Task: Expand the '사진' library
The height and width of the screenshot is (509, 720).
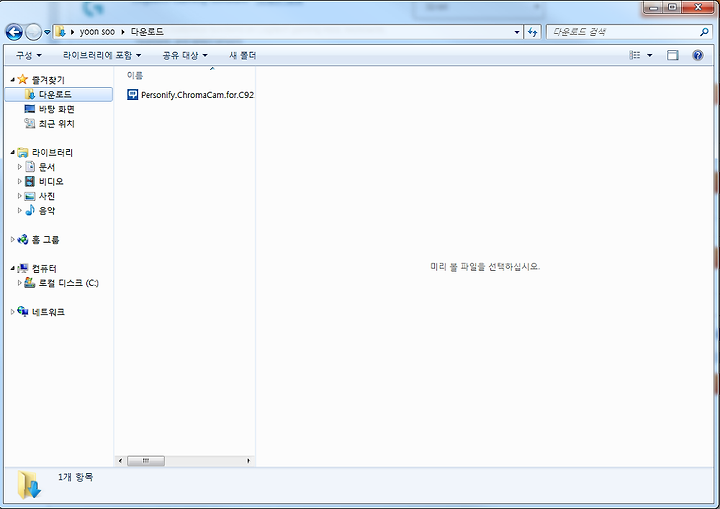Action: [19, 196]
